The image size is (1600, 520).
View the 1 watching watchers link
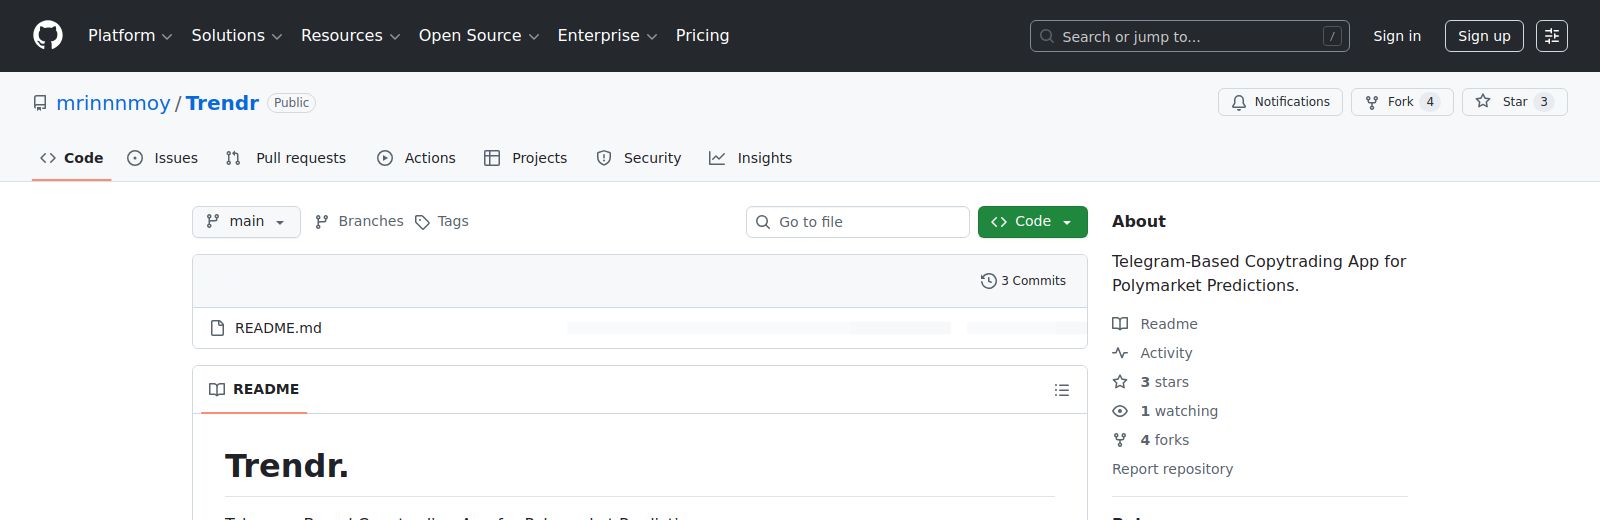click(x=1178, y=411)
